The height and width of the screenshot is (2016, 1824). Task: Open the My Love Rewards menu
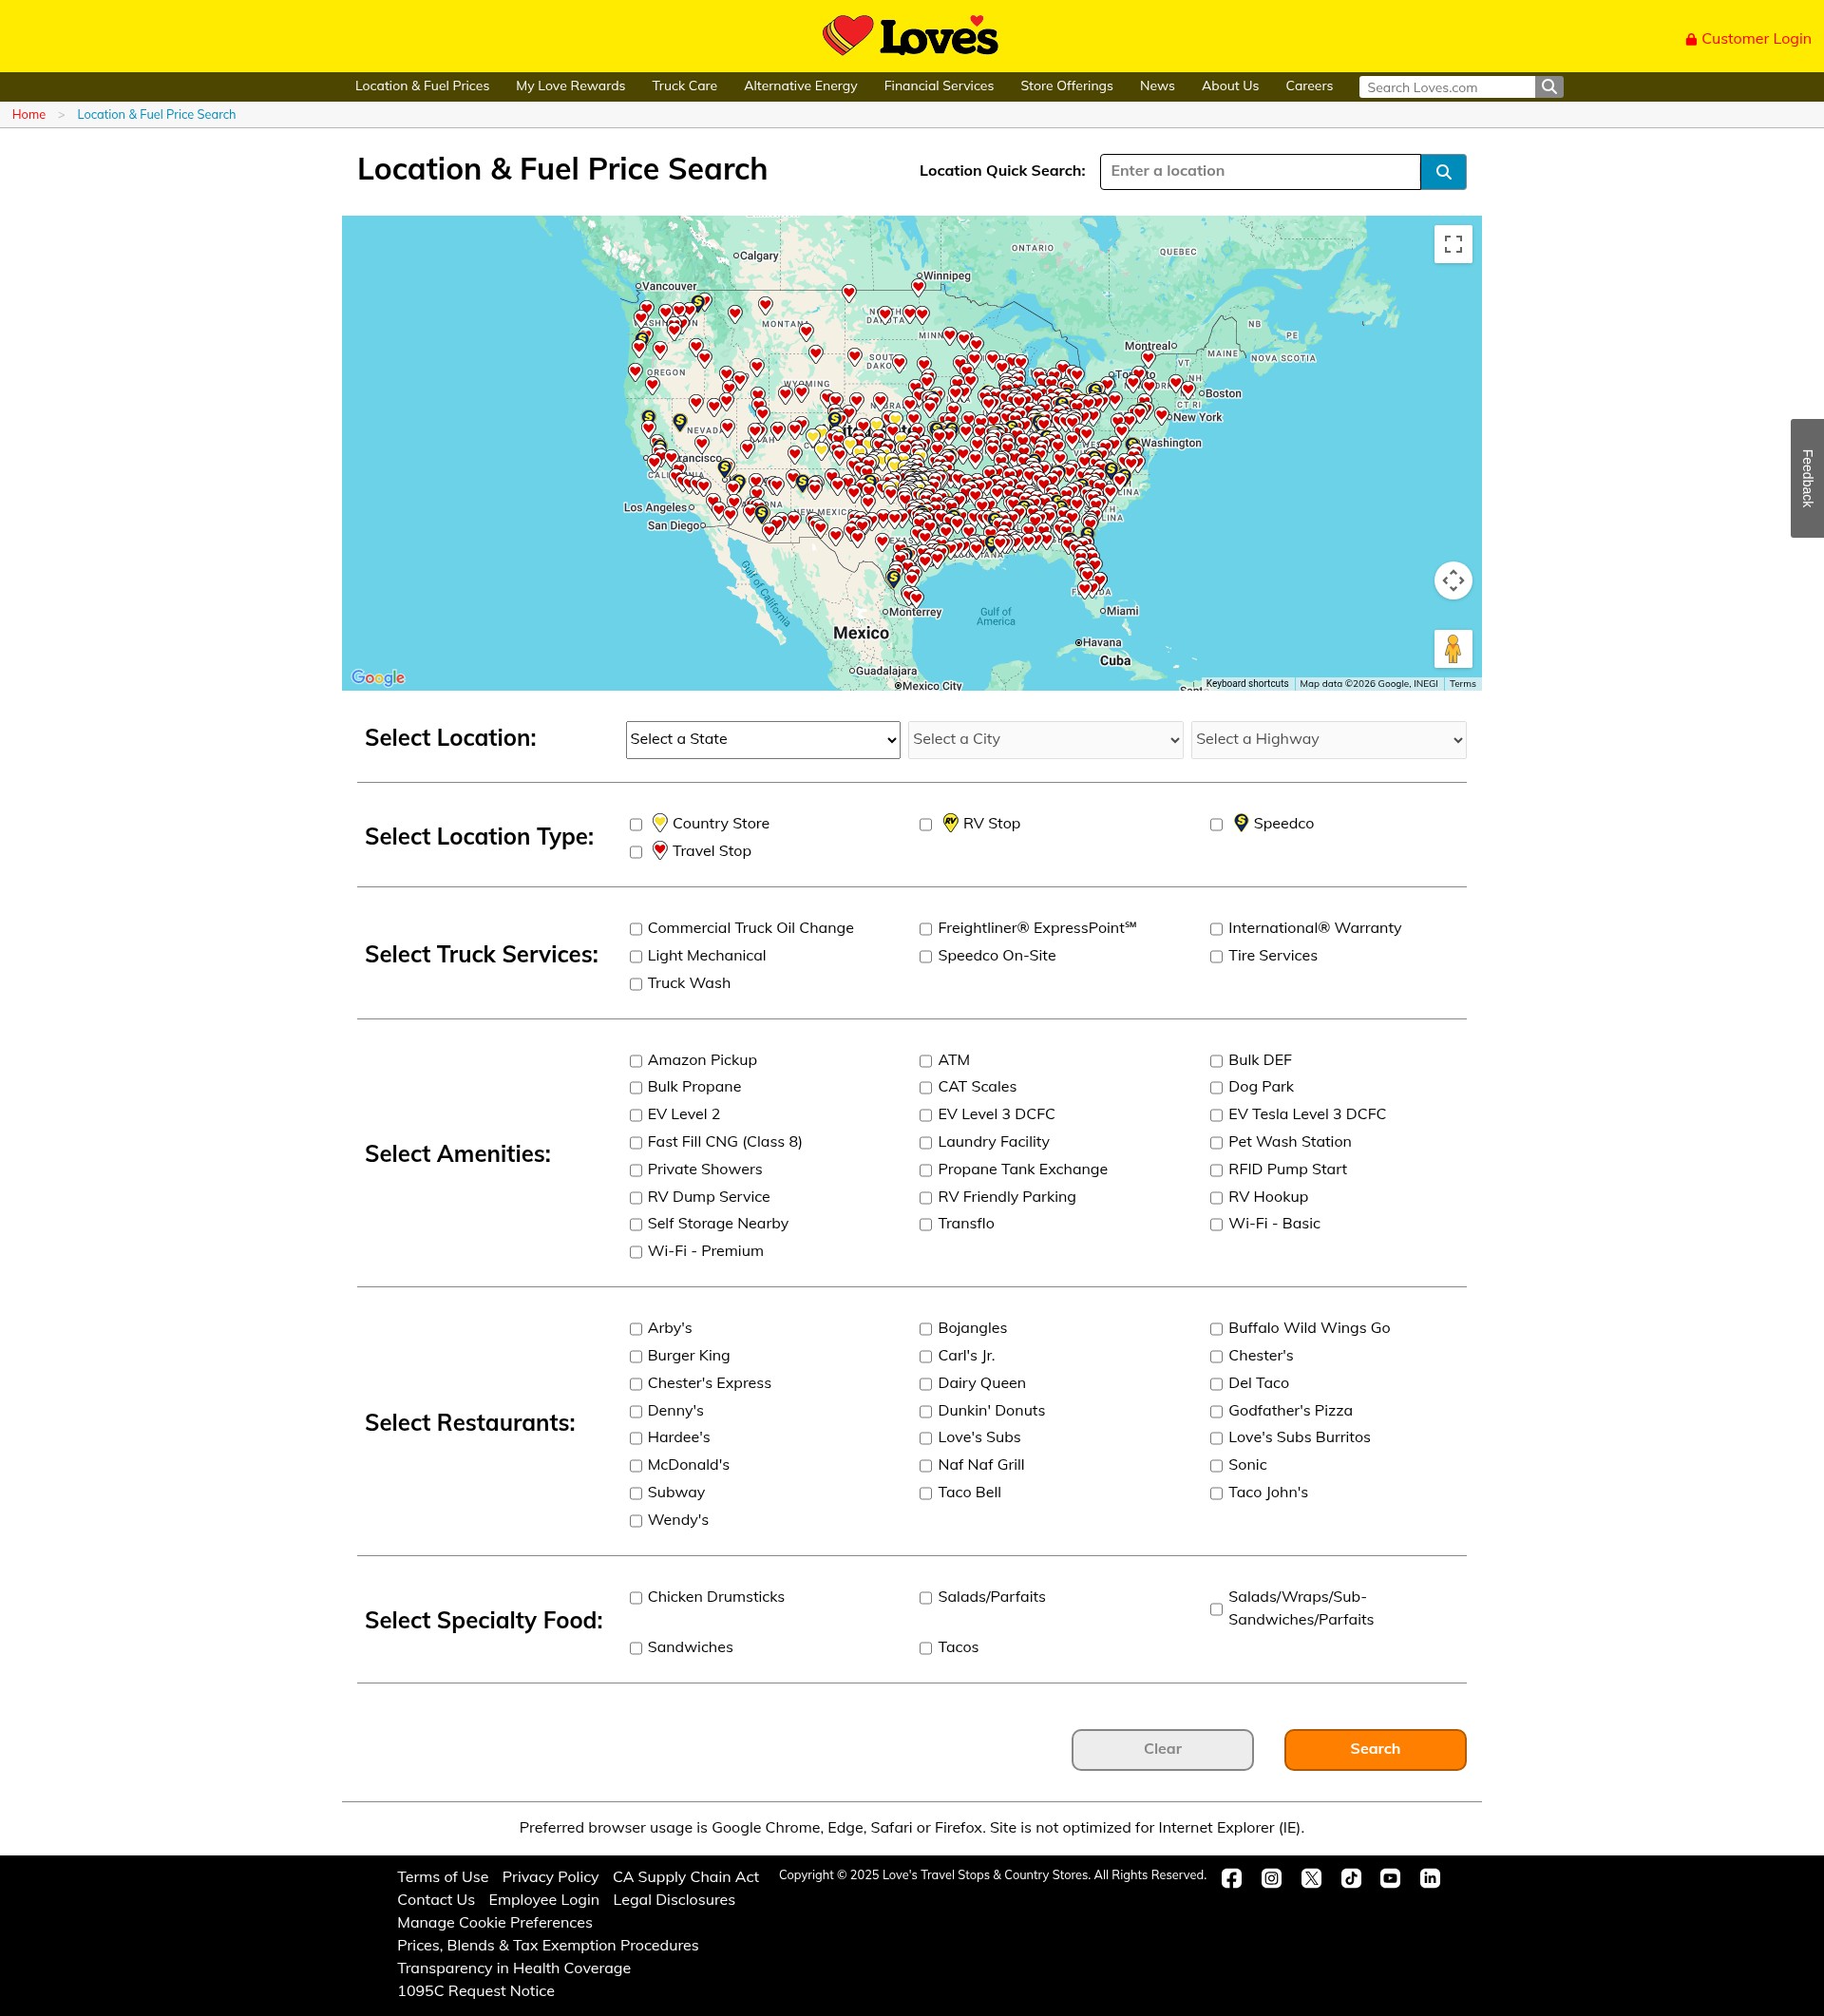571,86
